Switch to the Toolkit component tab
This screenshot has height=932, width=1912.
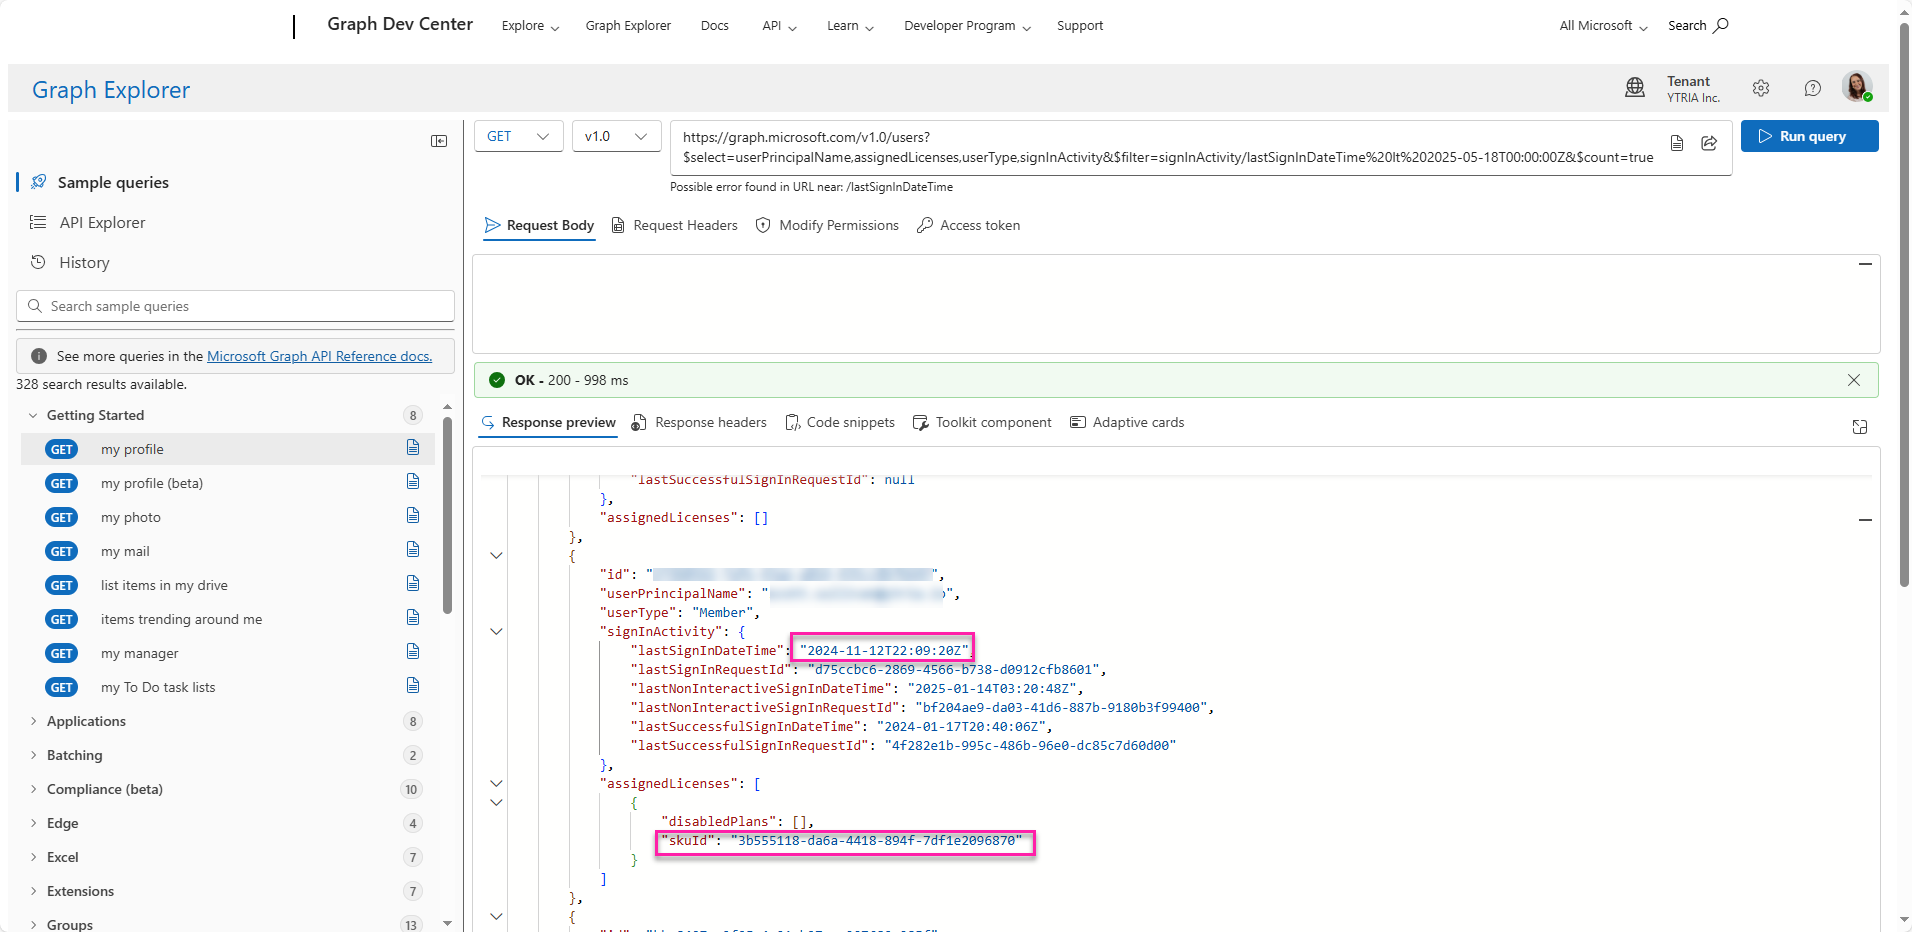click(982, 423)
